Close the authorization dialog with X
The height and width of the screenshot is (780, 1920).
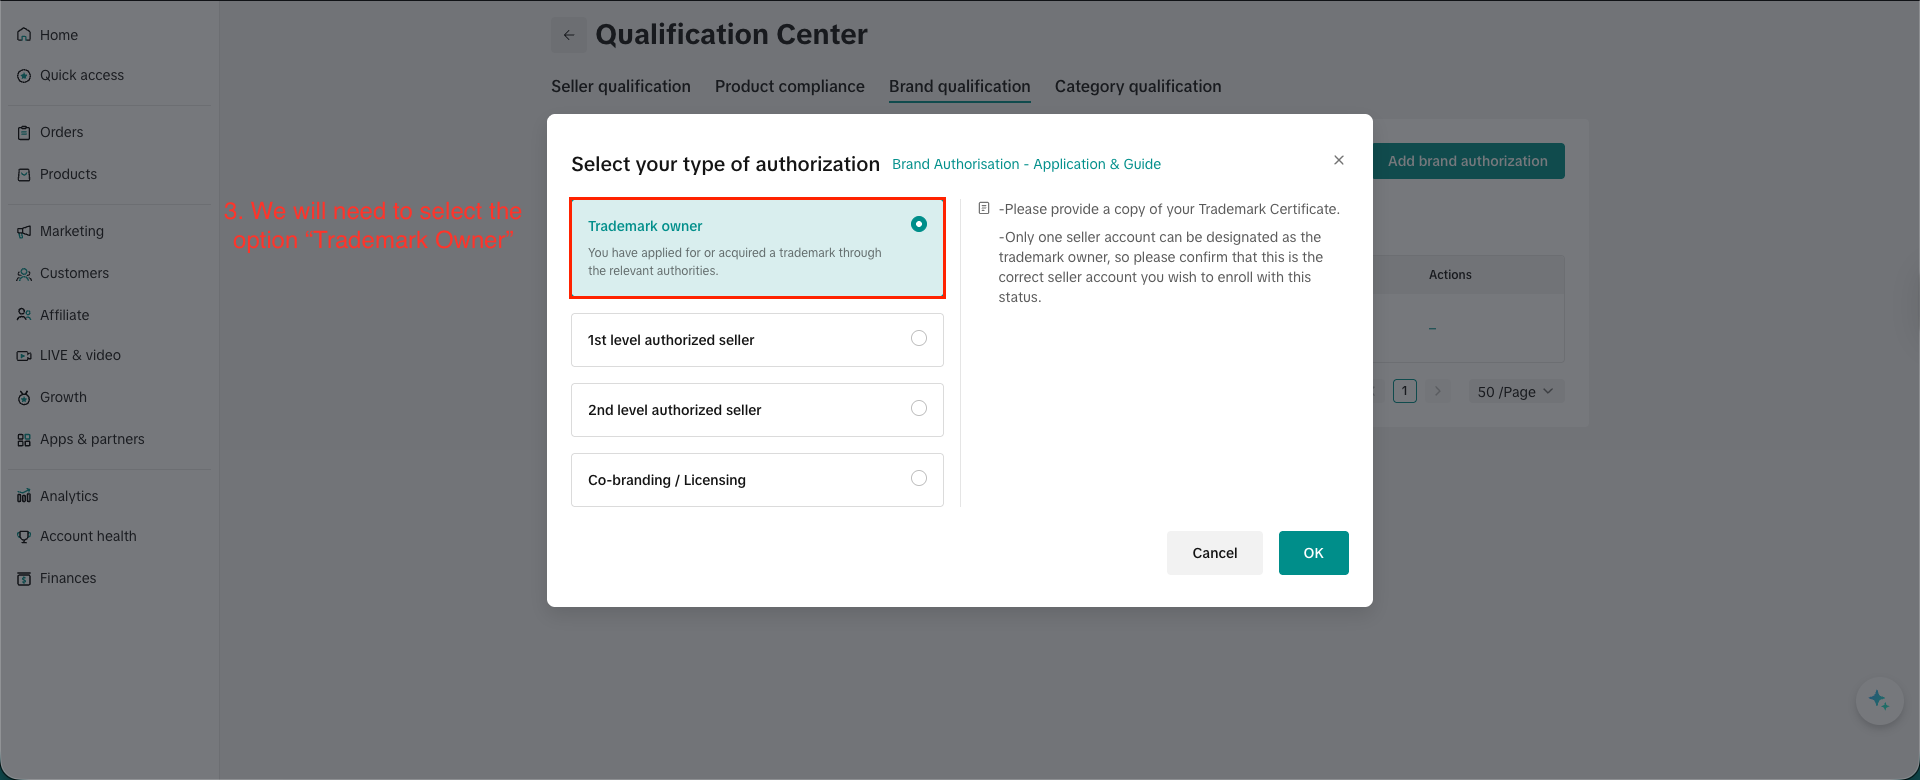[1339, 160]
